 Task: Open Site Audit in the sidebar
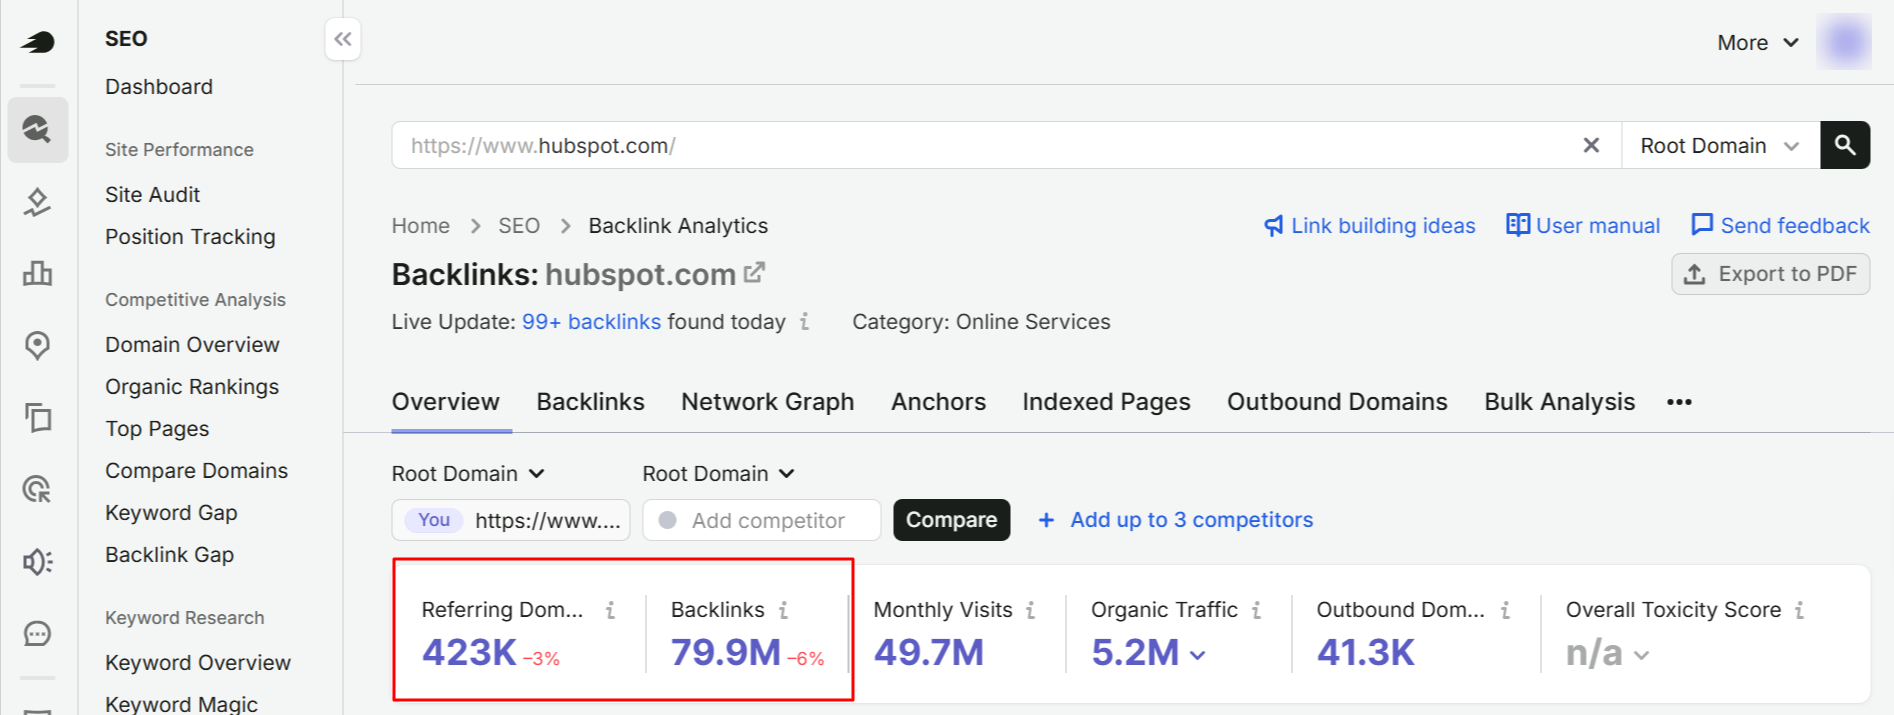[x=152, y=195]
